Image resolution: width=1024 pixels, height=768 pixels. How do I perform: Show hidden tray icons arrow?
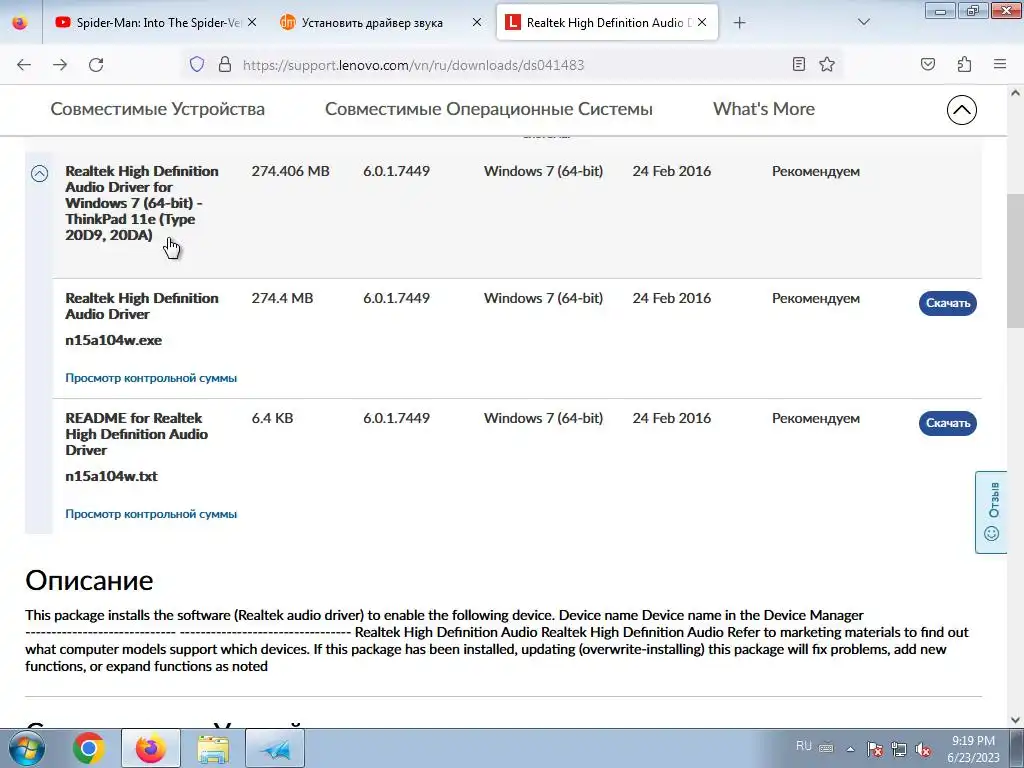[x=850, y=749]
